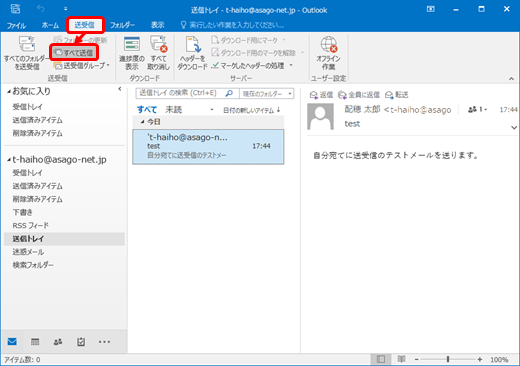Image resolution: width=520 pixels, height=366 pixels.
Task: Open 迷惑メール junk folder
Action: (x=28, y=252)
